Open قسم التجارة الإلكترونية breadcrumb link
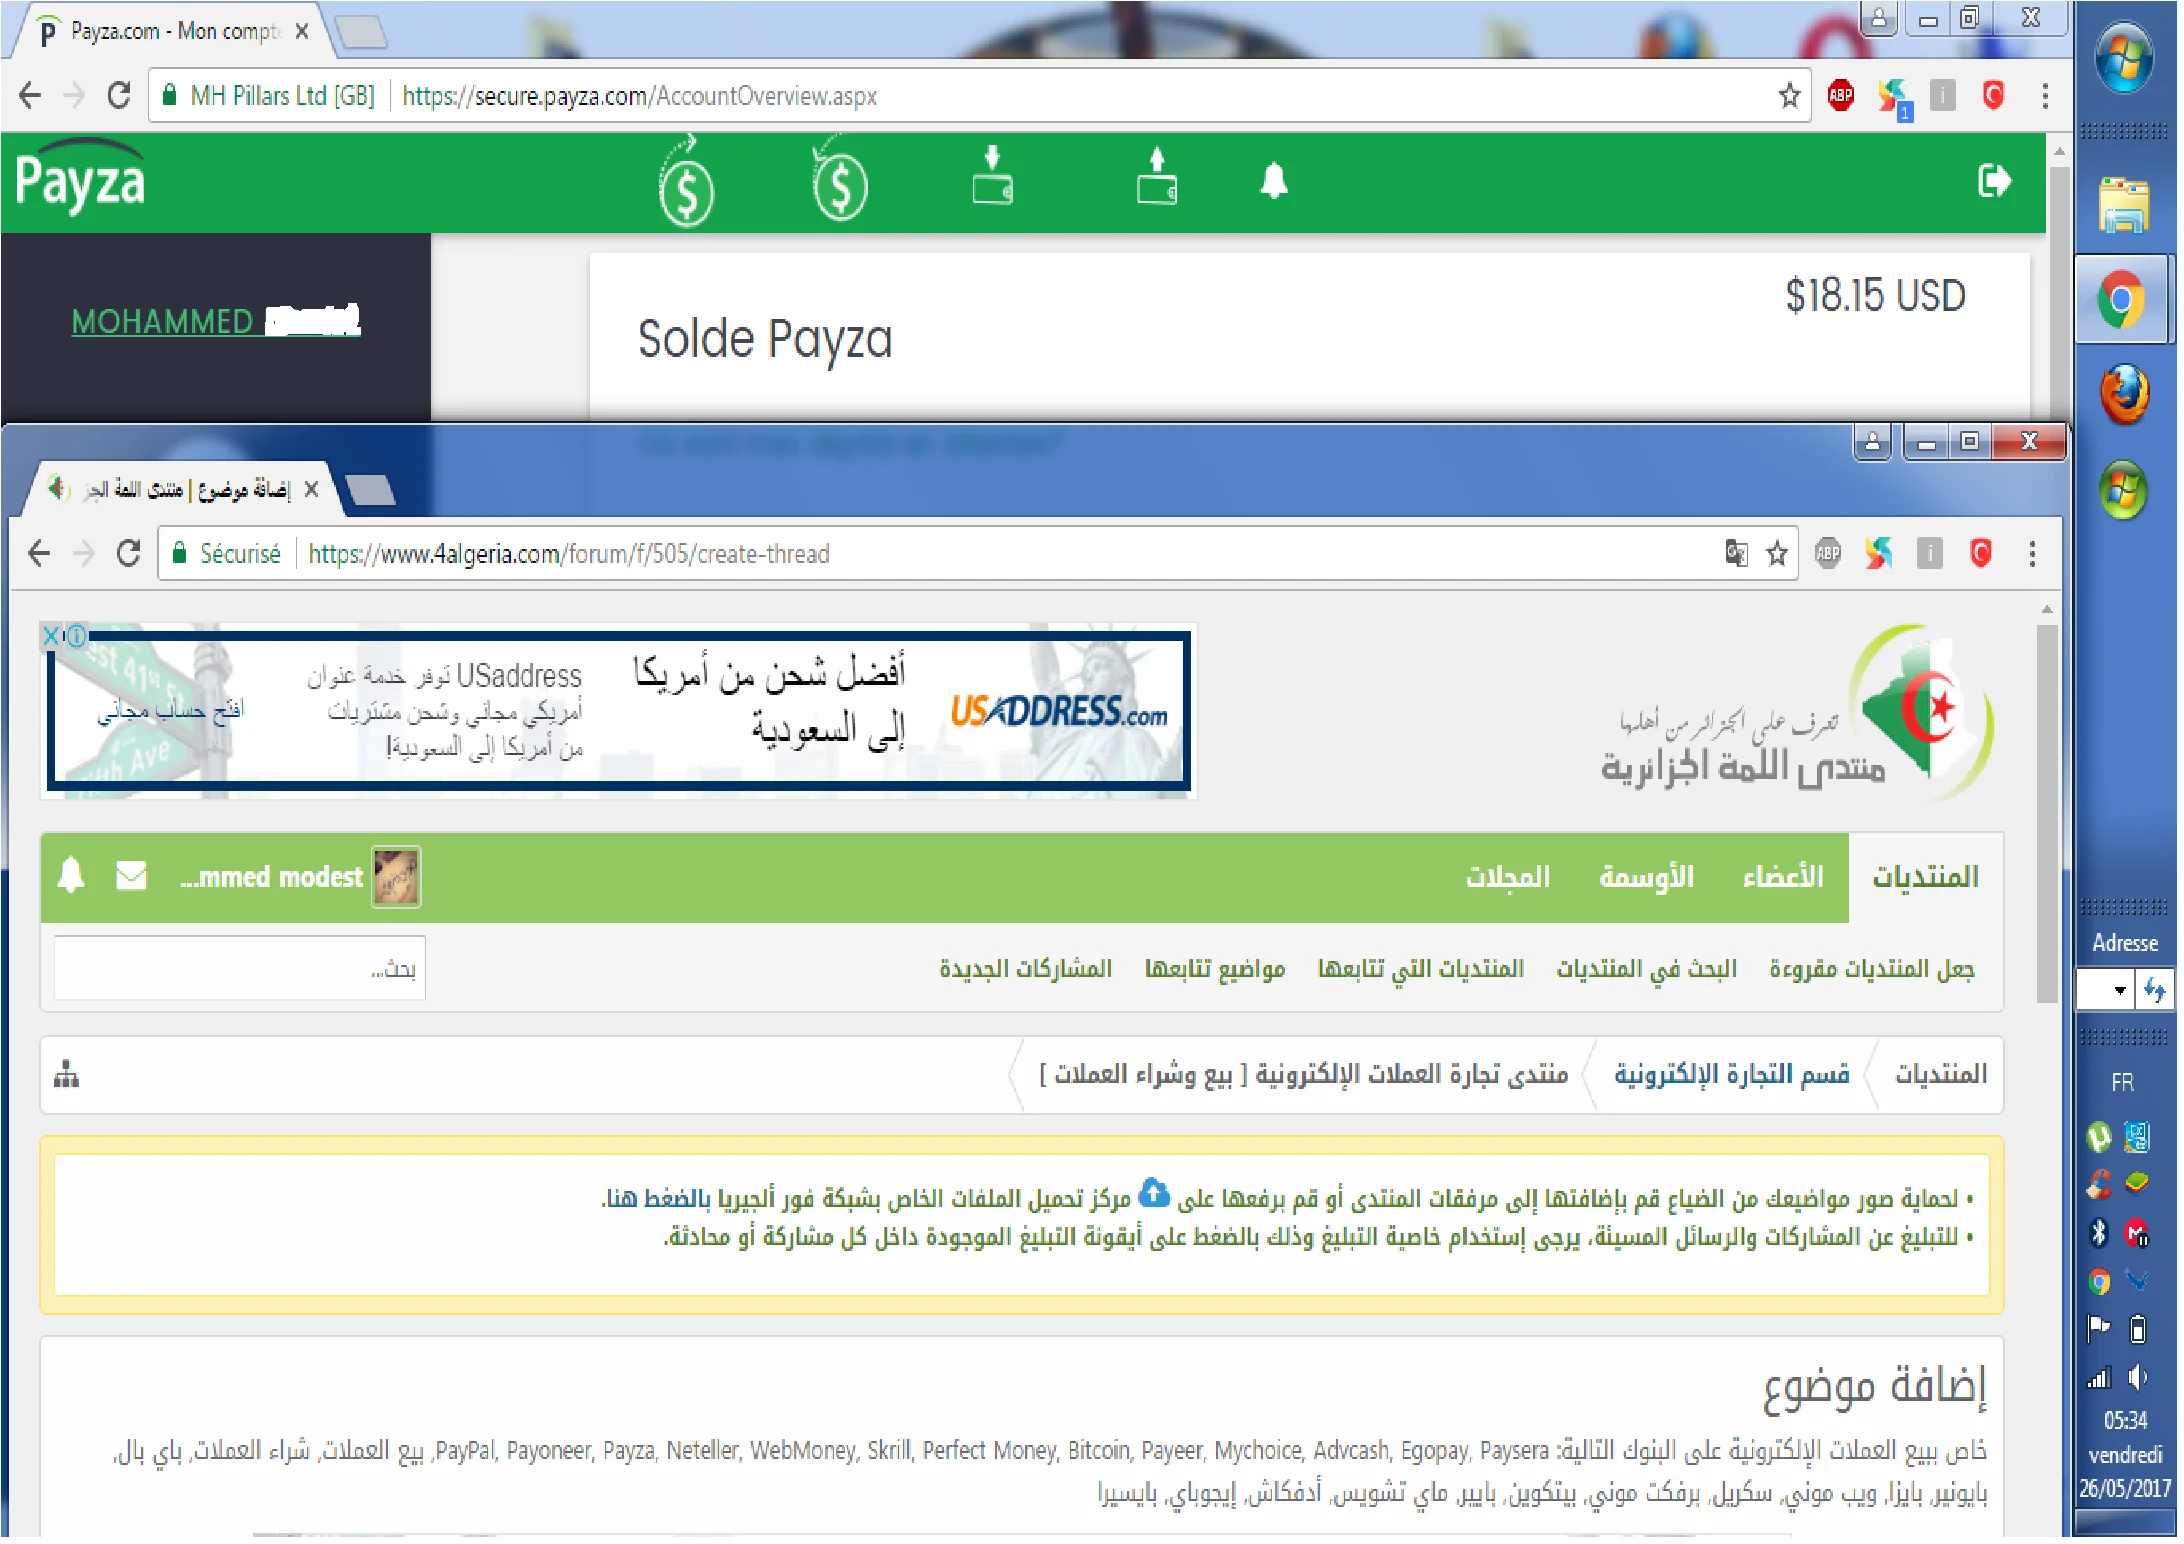Image resolution: width=2184 pixels, height=1544 pixels. pos(1730,1074)
